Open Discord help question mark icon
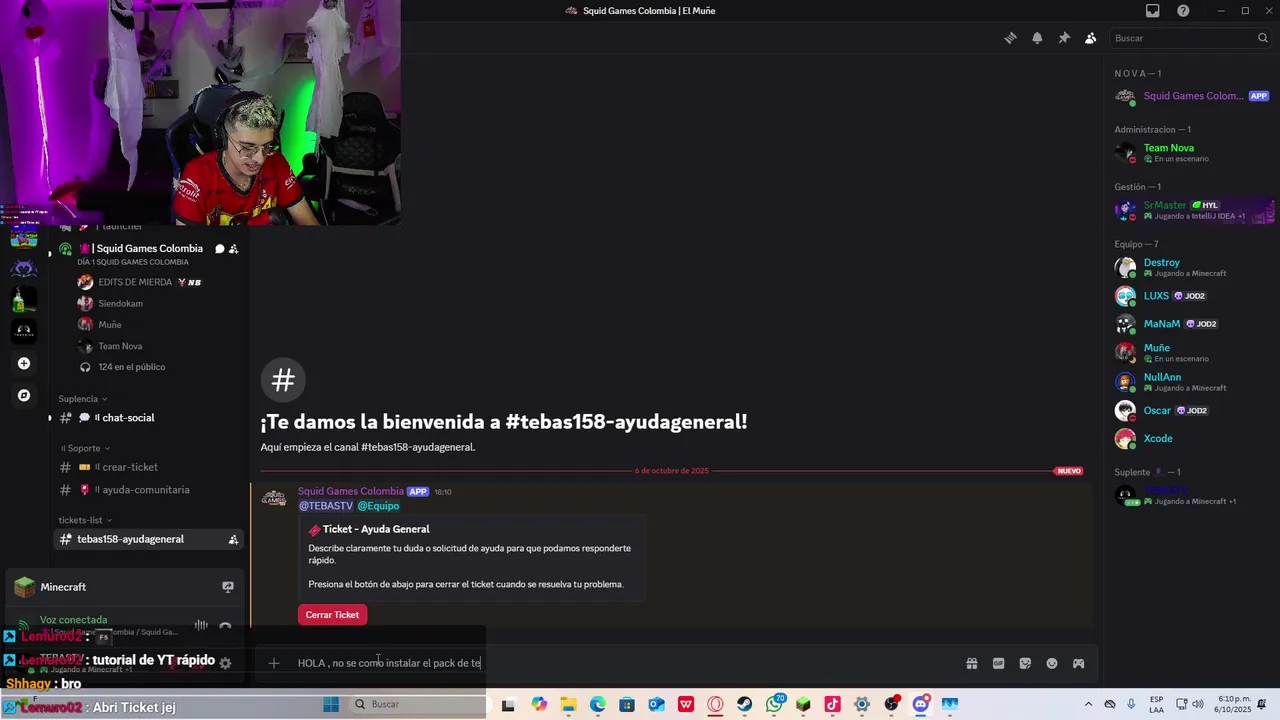 click(x=1183, y=11)
